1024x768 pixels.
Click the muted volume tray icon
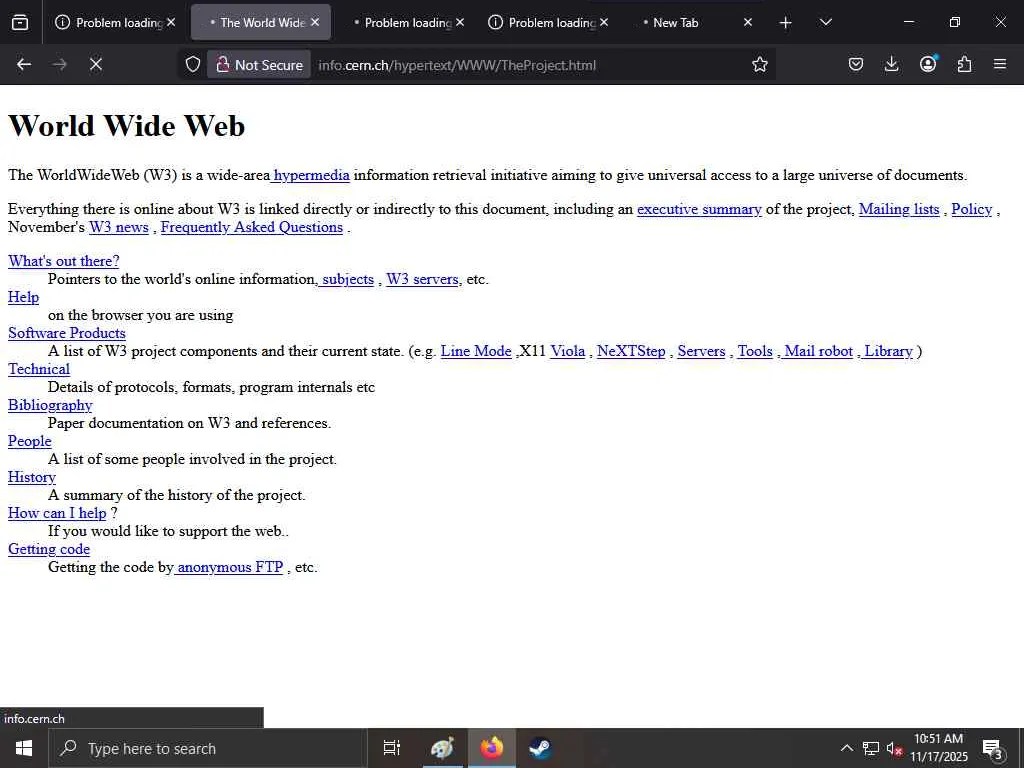coord(894,749)
